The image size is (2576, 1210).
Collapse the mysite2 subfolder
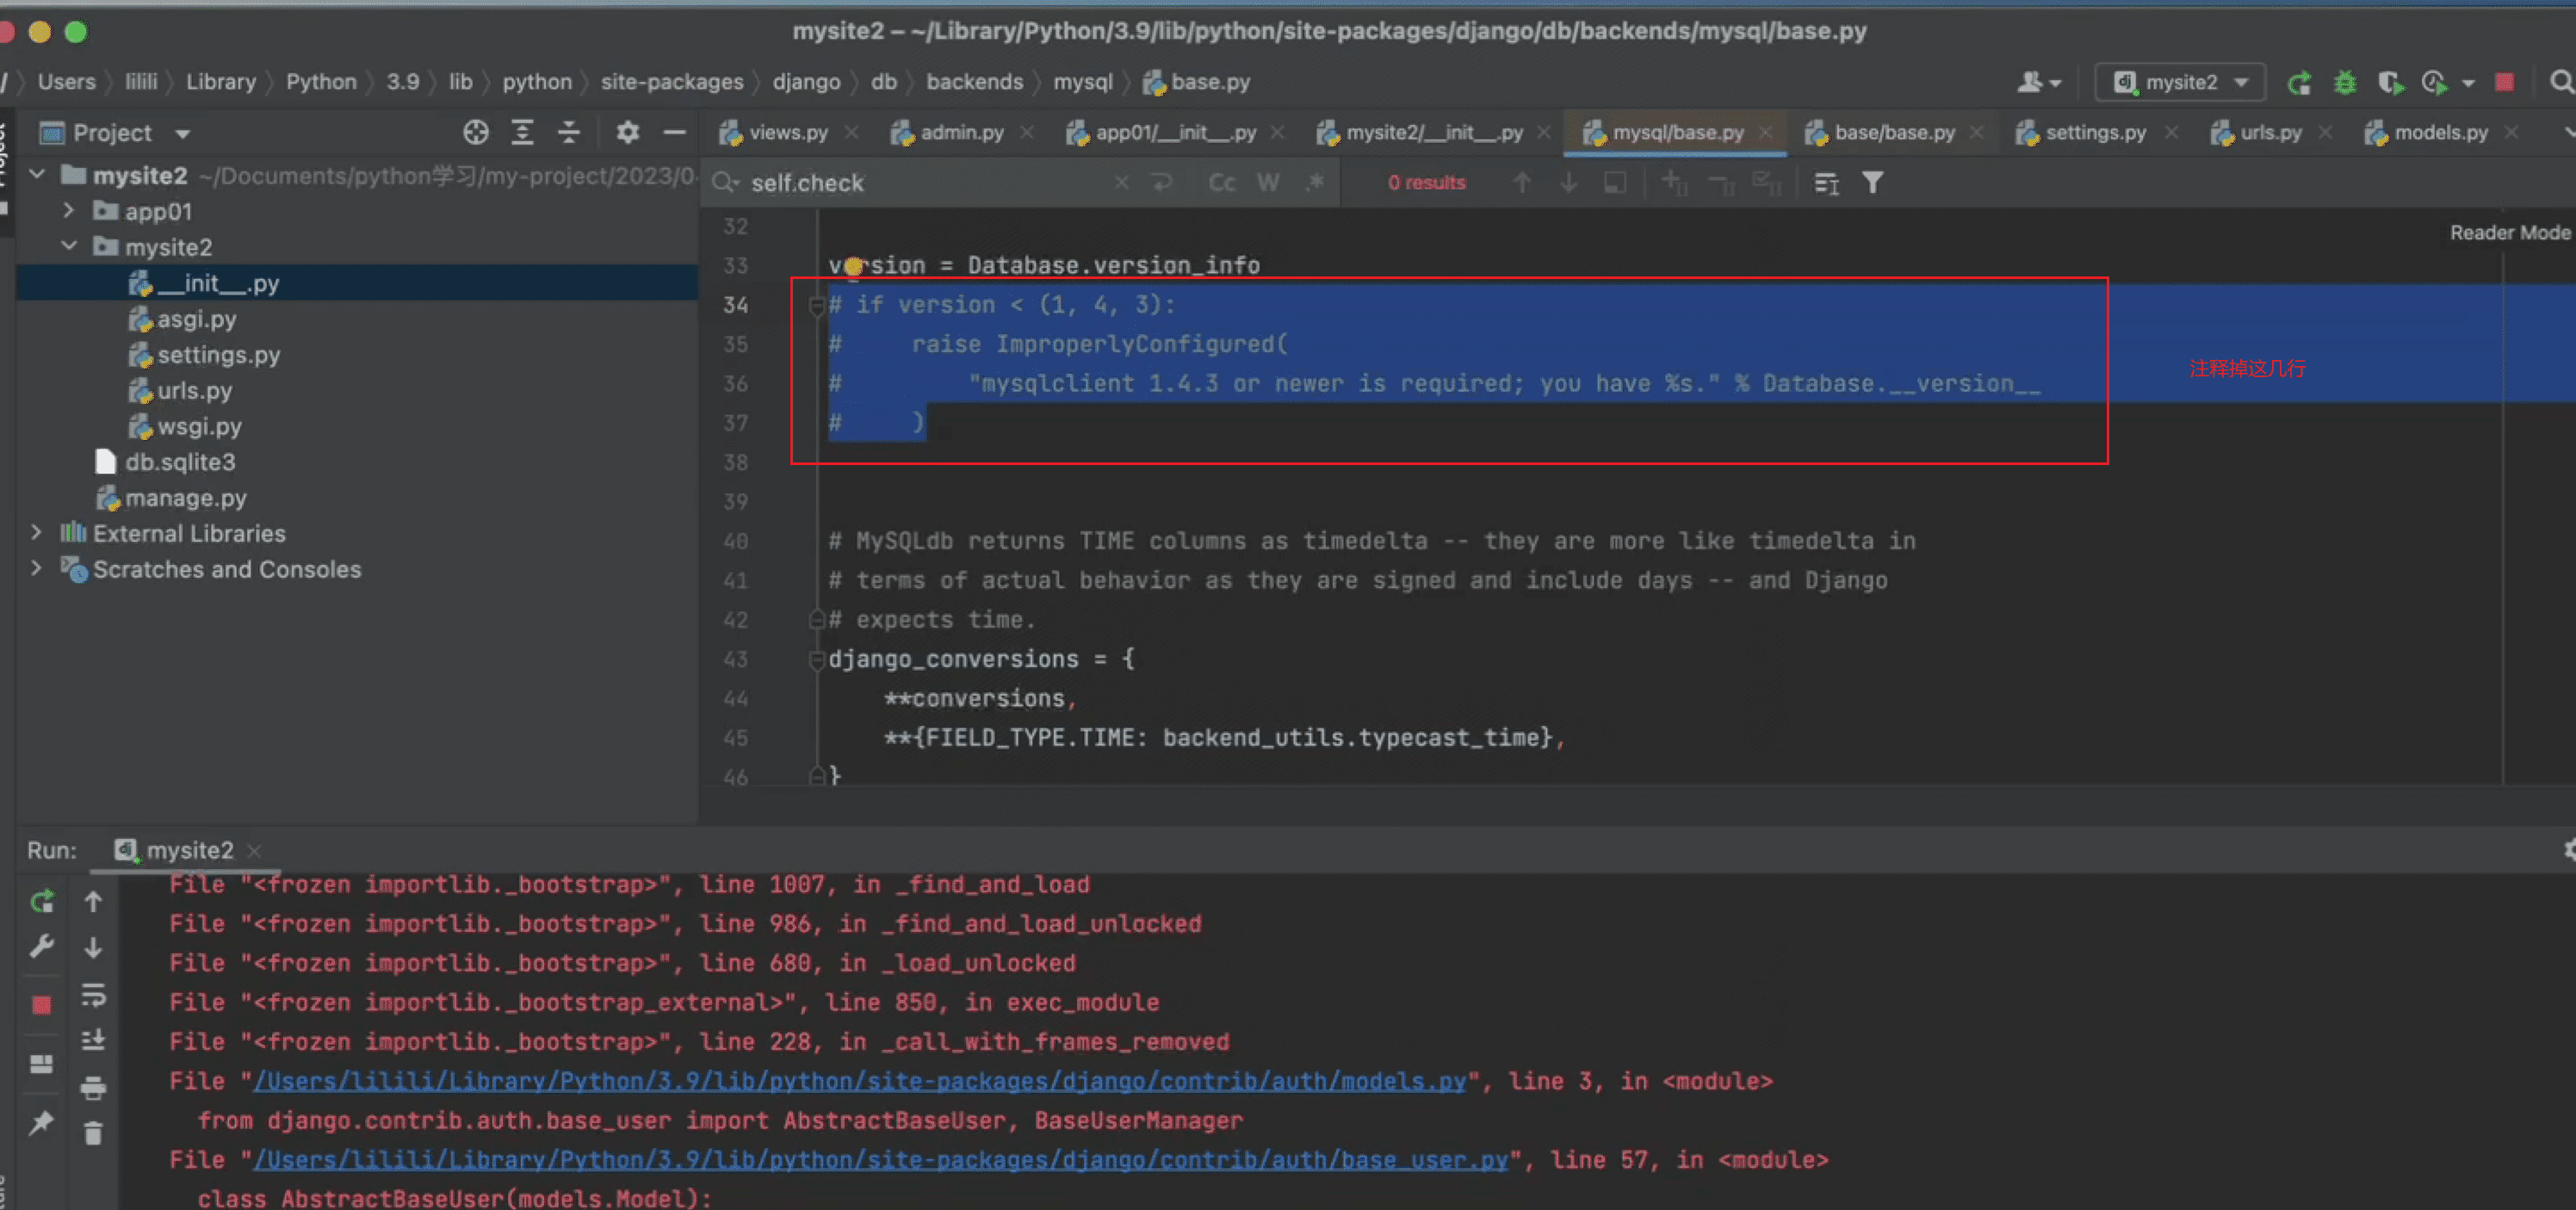68,246
